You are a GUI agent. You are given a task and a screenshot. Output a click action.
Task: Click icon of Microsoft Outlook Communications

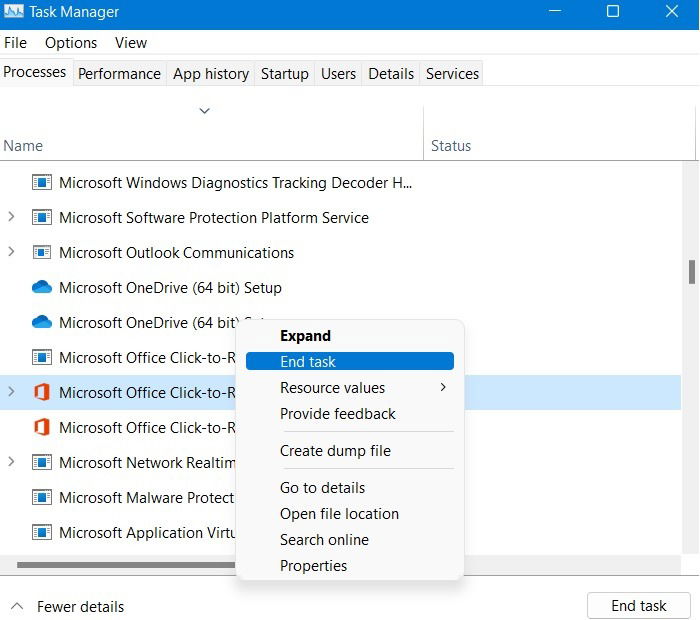(x=42, y=253)
